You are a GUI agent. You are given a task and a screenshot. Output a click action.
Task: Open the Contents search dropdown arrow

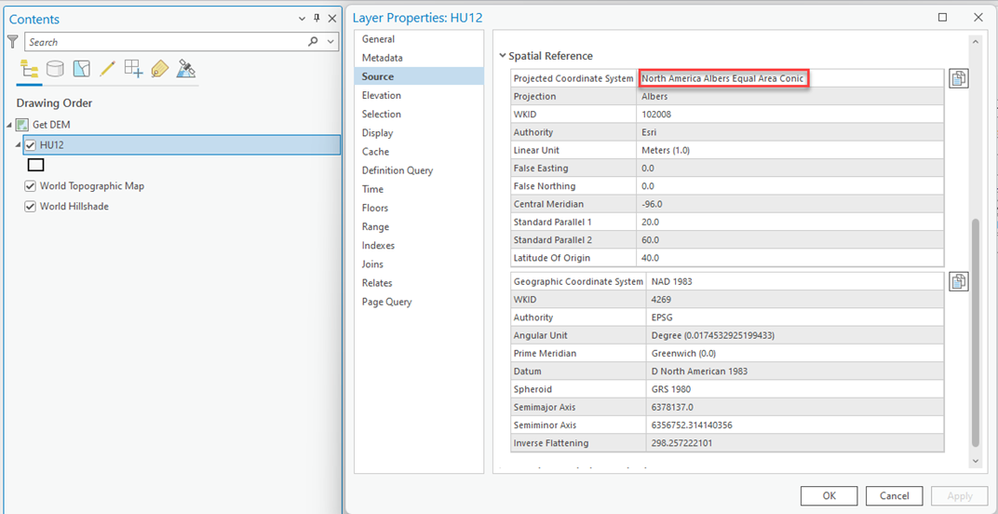[x=330, y=42]
